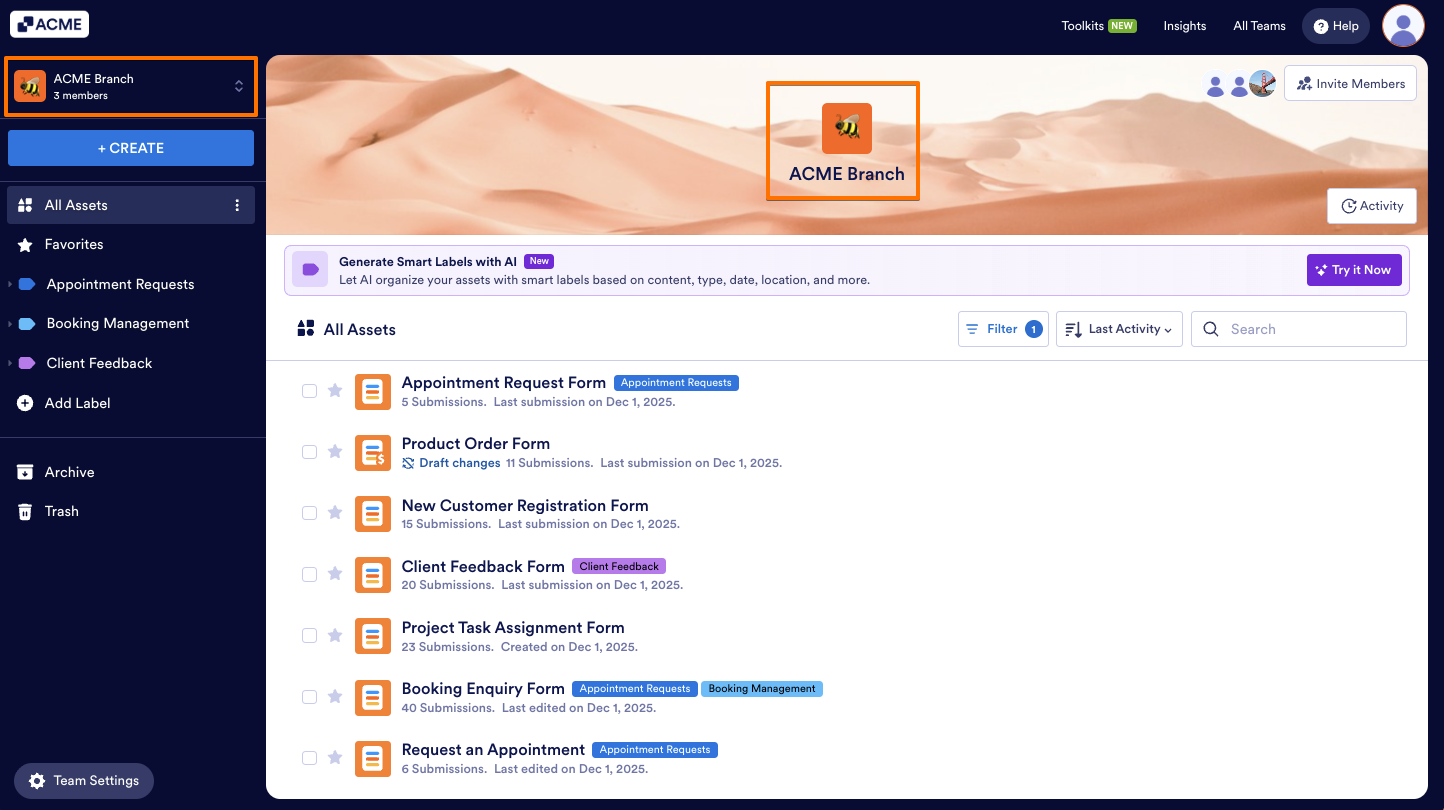Click the blue CREATE button
This screenshot has width=1444, height=810.
pos(131,148)
